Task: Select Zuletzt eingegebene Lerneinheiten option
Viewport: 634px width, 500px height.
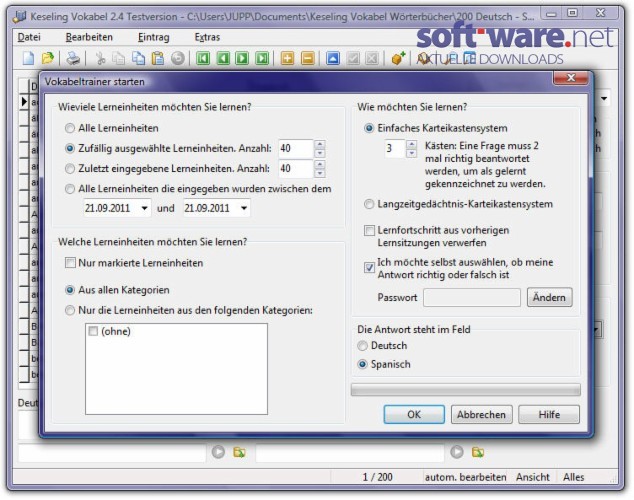Action: [x=70, y=169]
